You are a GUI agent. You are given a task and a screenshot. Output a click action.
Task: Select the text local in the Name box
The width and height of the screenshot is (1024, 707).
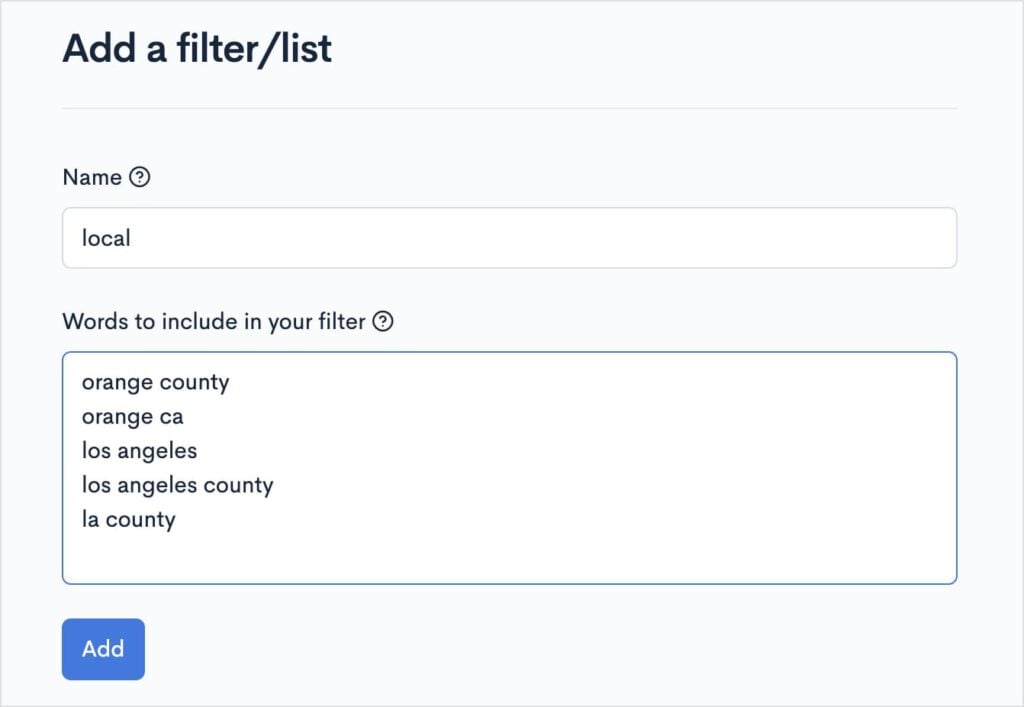coord(105,237)
